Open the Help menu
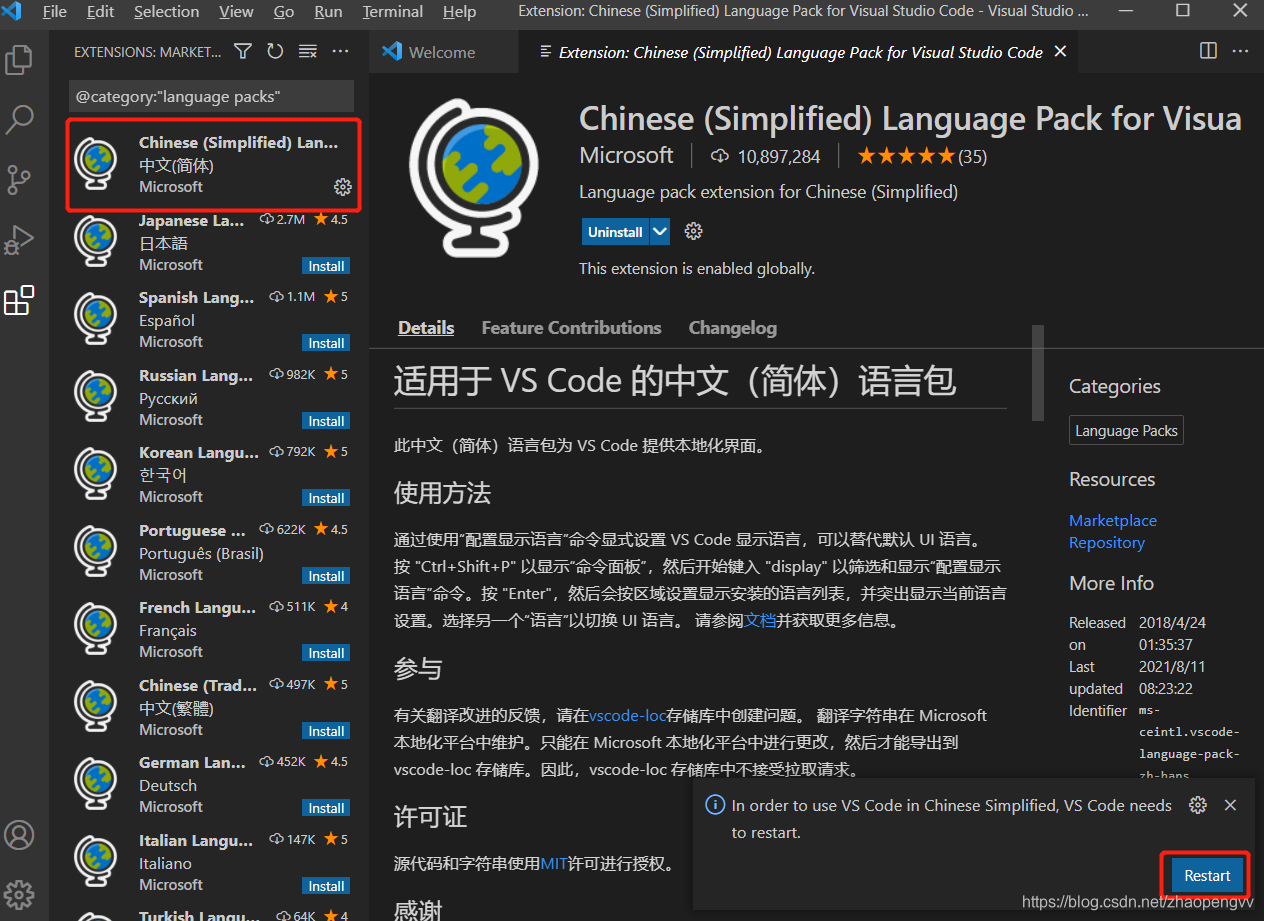This screenshot has height=921, width=1264. (x=459, y=11)
